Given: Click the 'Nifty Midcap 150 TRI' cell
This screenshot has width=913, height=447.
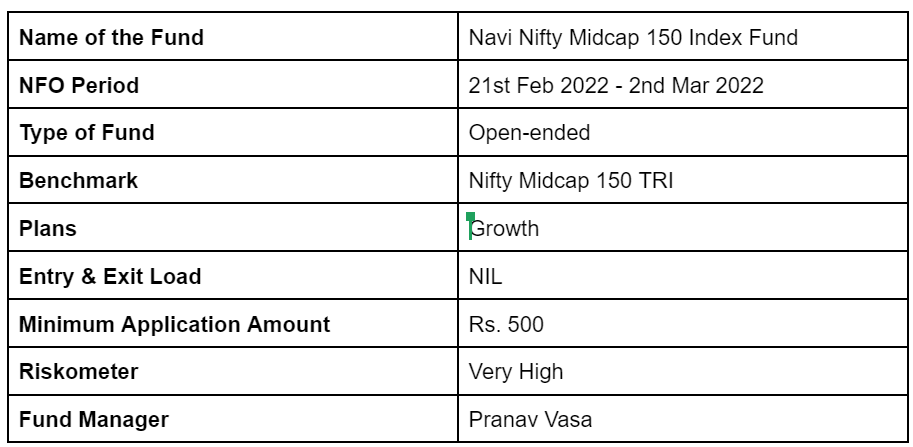Looking at the screenshot, I should click(683, 179).
